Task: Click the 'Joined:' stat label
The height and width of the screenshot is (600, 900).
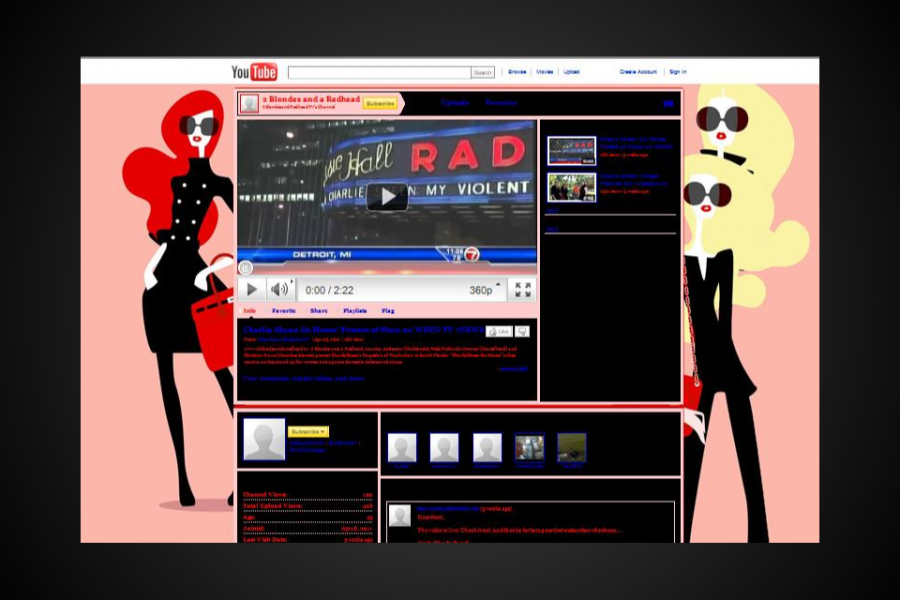Action: [254, 528]
